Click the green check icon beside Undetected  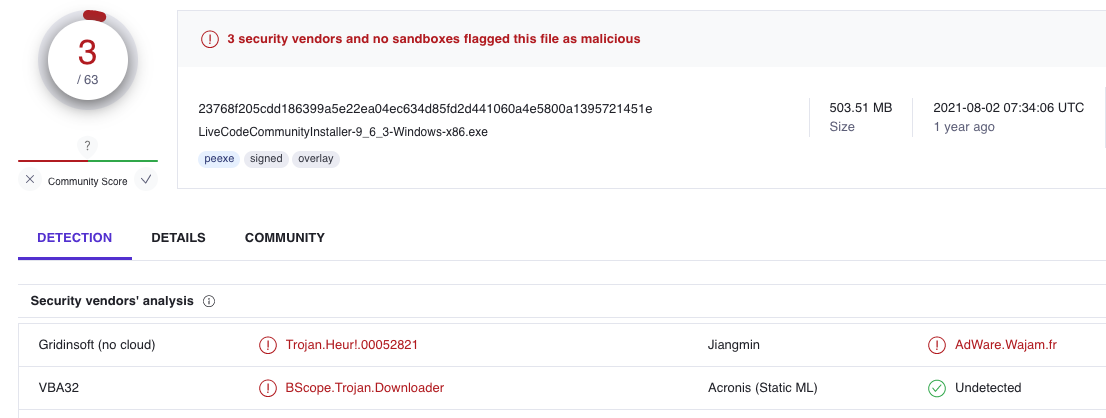pos(937,388)
